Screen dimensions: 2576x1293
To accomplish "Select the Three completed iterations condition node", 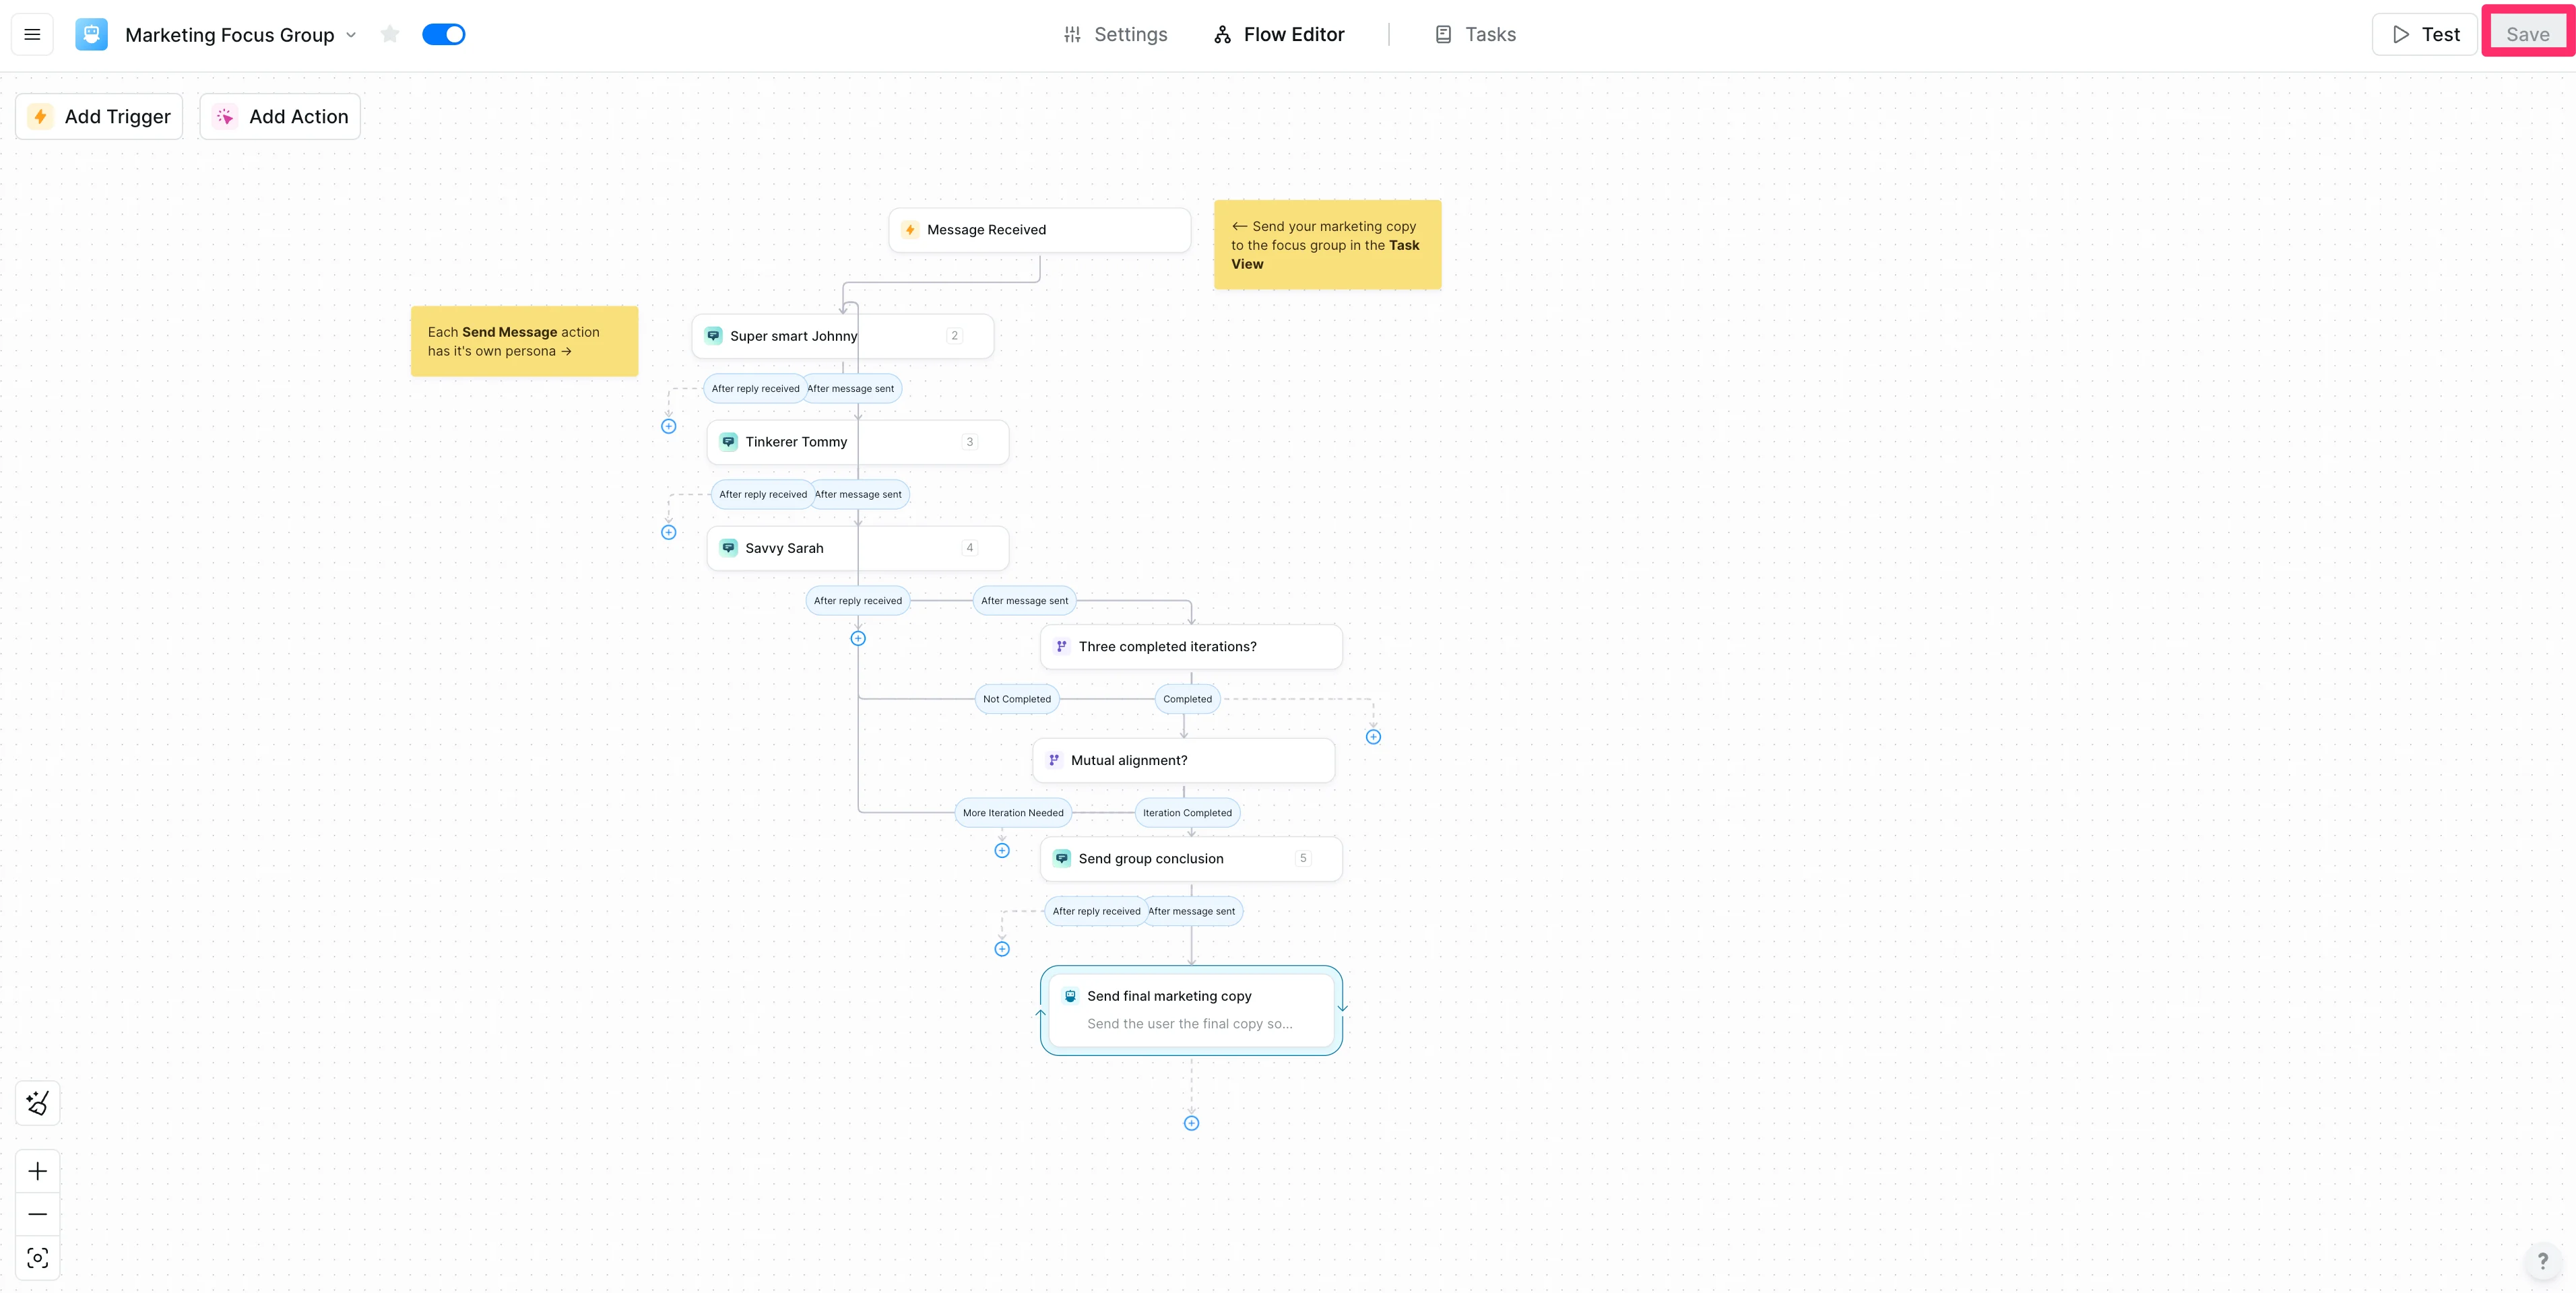I will point(1190,647).
